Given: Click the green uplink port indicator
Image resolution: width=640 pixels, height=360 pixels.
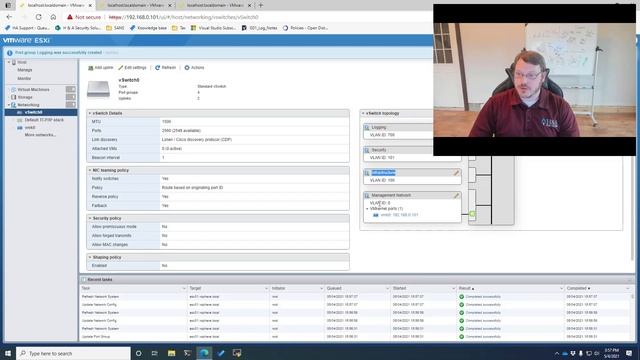Looking at the screenshot, I should click(x=472, y=214).
